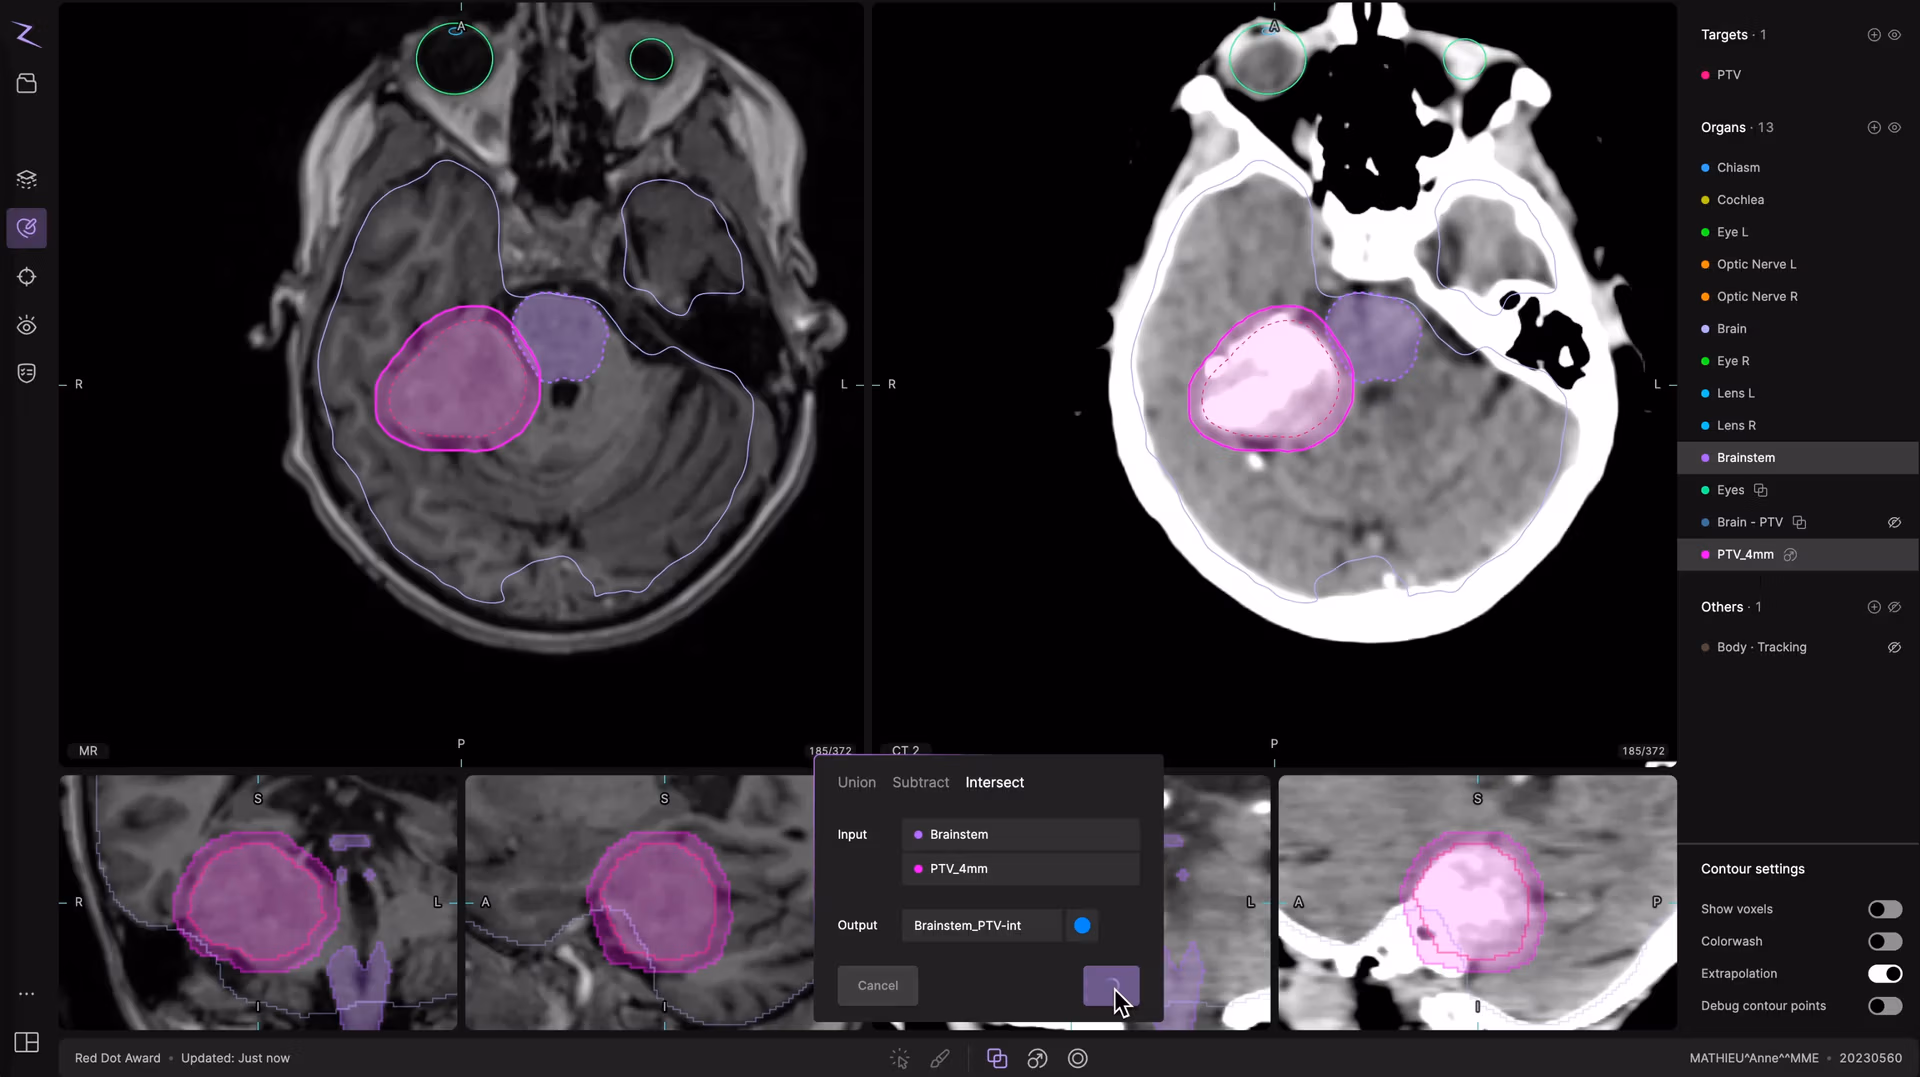Viewport: 1920px width, 1077px height.
Task: Enable the Colorwash setting
Action: 1884,941
